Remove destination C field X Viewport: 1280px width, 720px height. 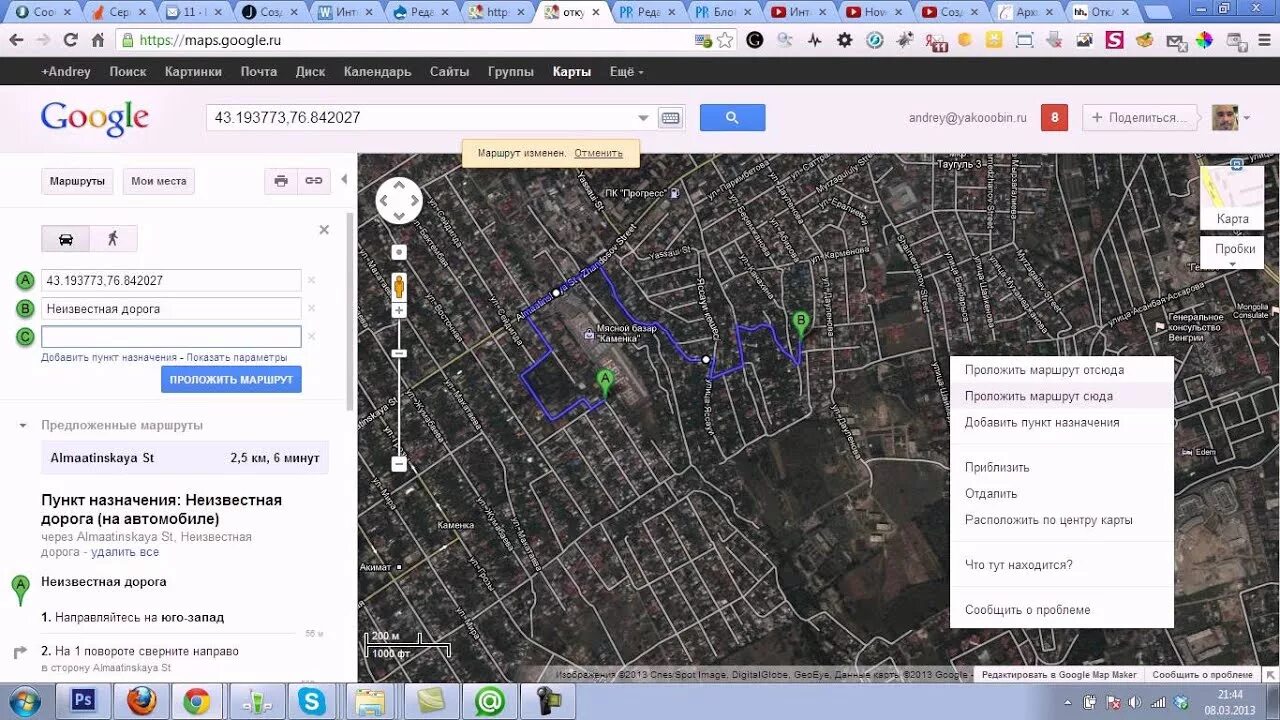(311, 337)
